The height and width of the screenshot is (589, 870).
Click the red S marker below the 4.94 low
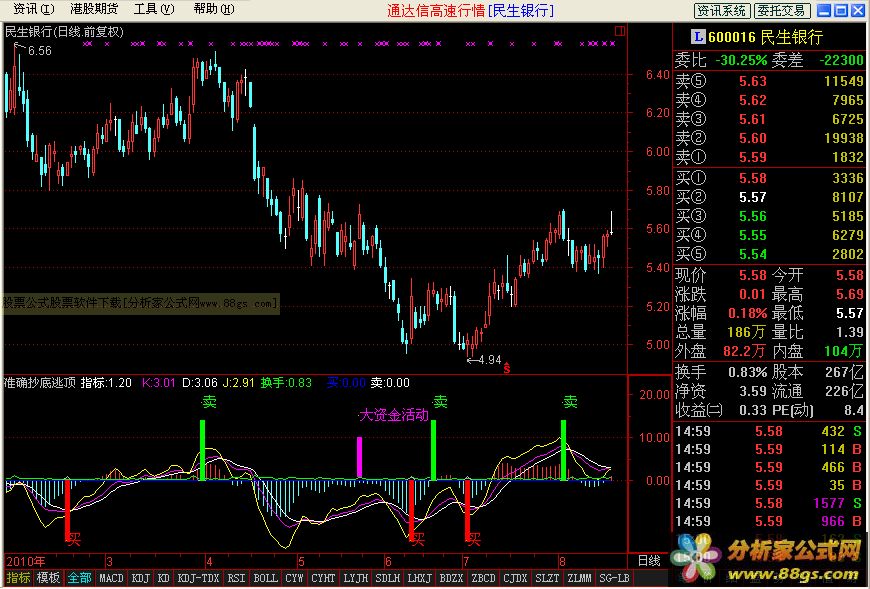click(507, 368)
